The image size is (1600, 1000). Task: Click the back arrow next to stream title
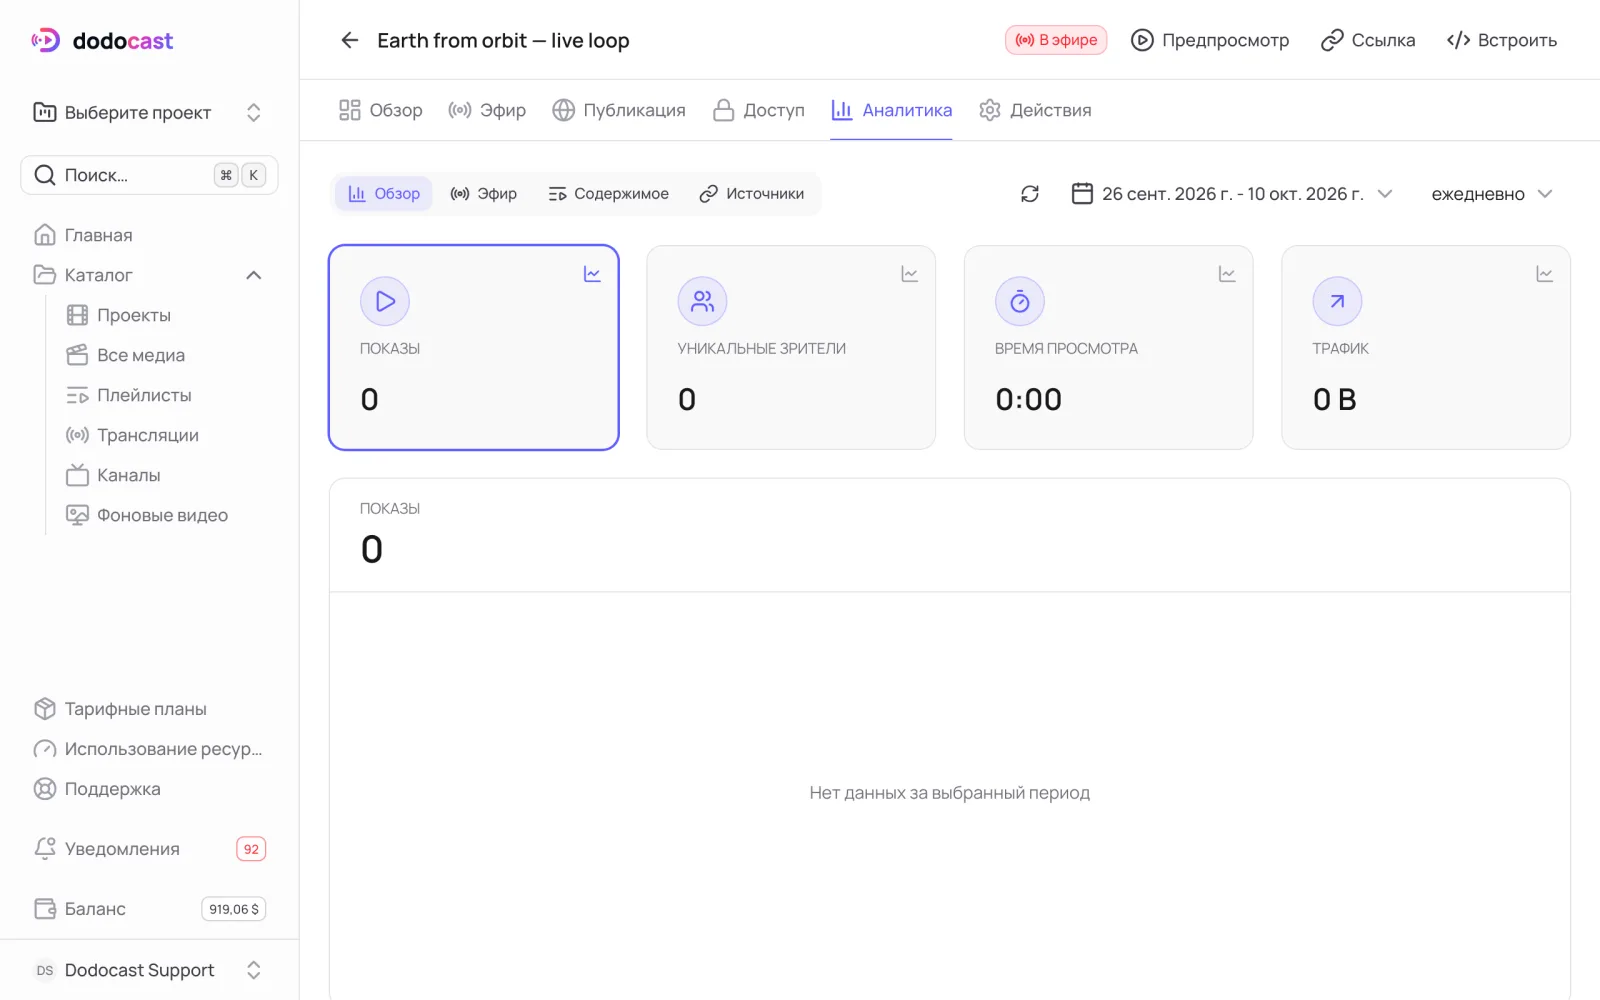click(349, 40)
